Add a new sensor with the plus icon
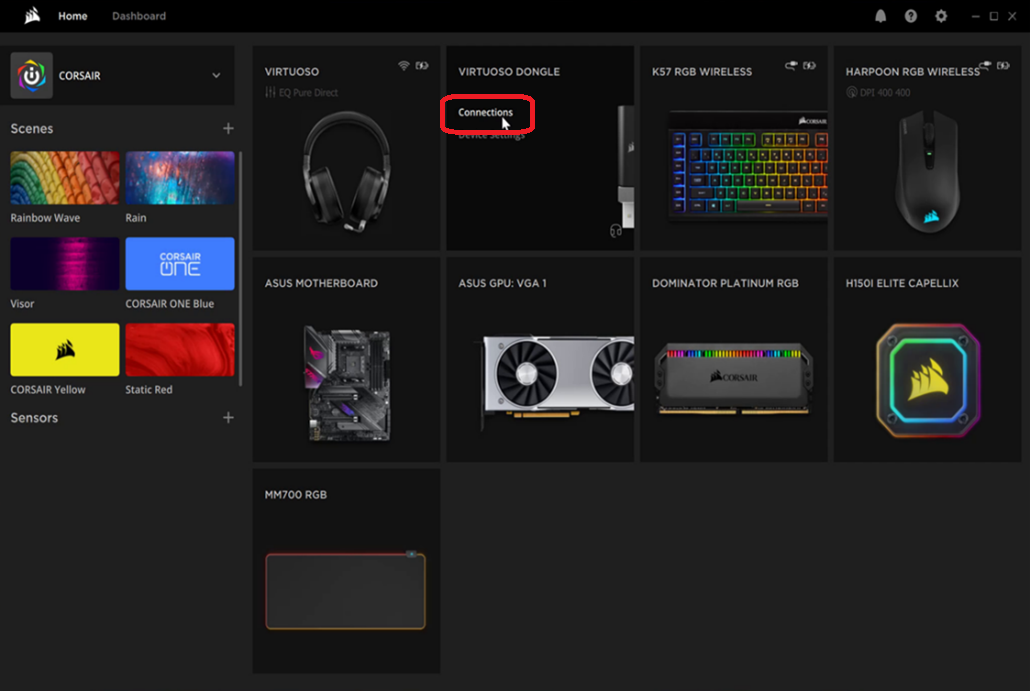Screen dimensions: 1030x691 [228, 417]
